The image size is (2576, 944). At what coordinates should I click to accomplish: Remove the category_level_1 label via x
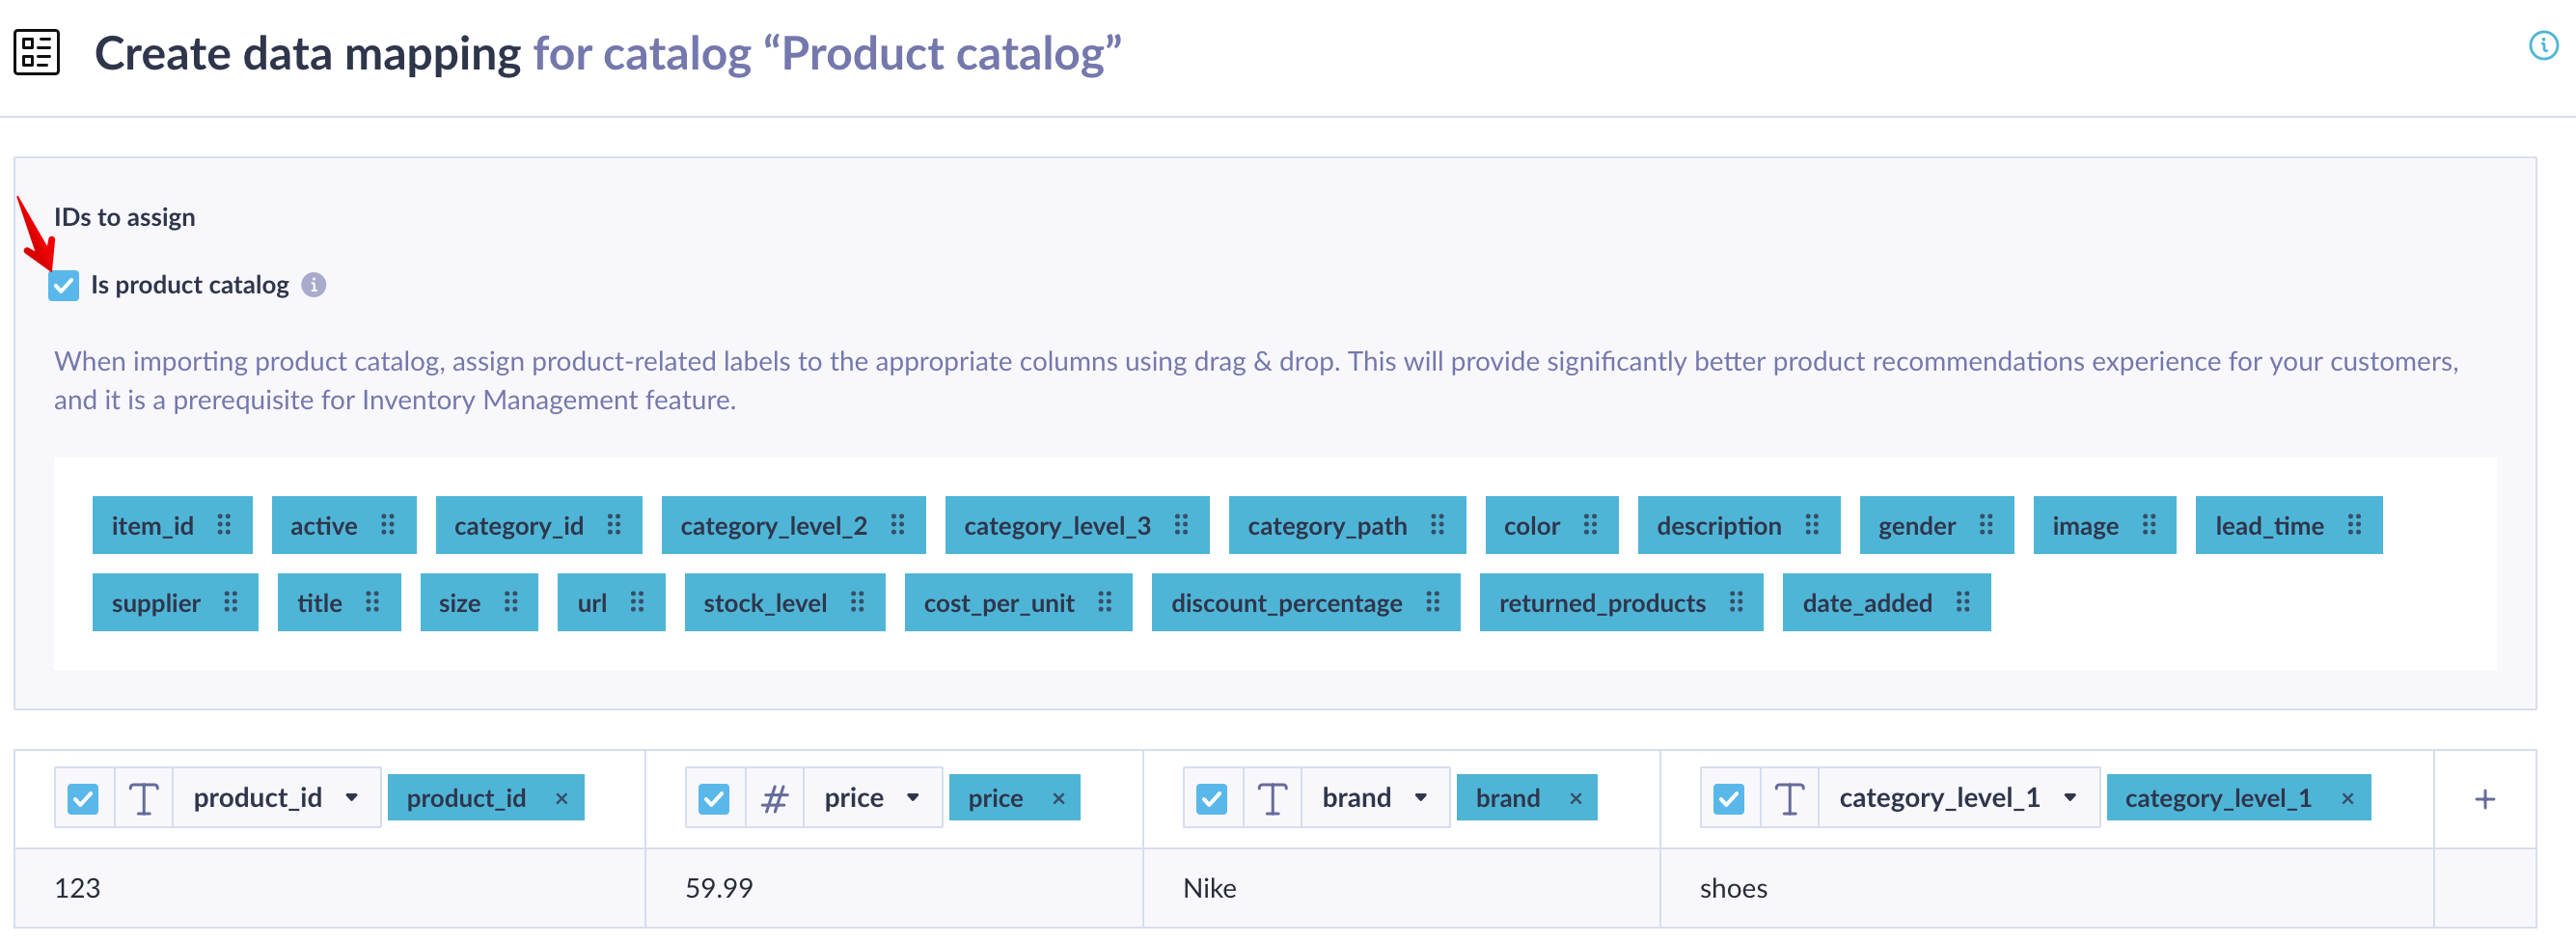coord(2347,798)
